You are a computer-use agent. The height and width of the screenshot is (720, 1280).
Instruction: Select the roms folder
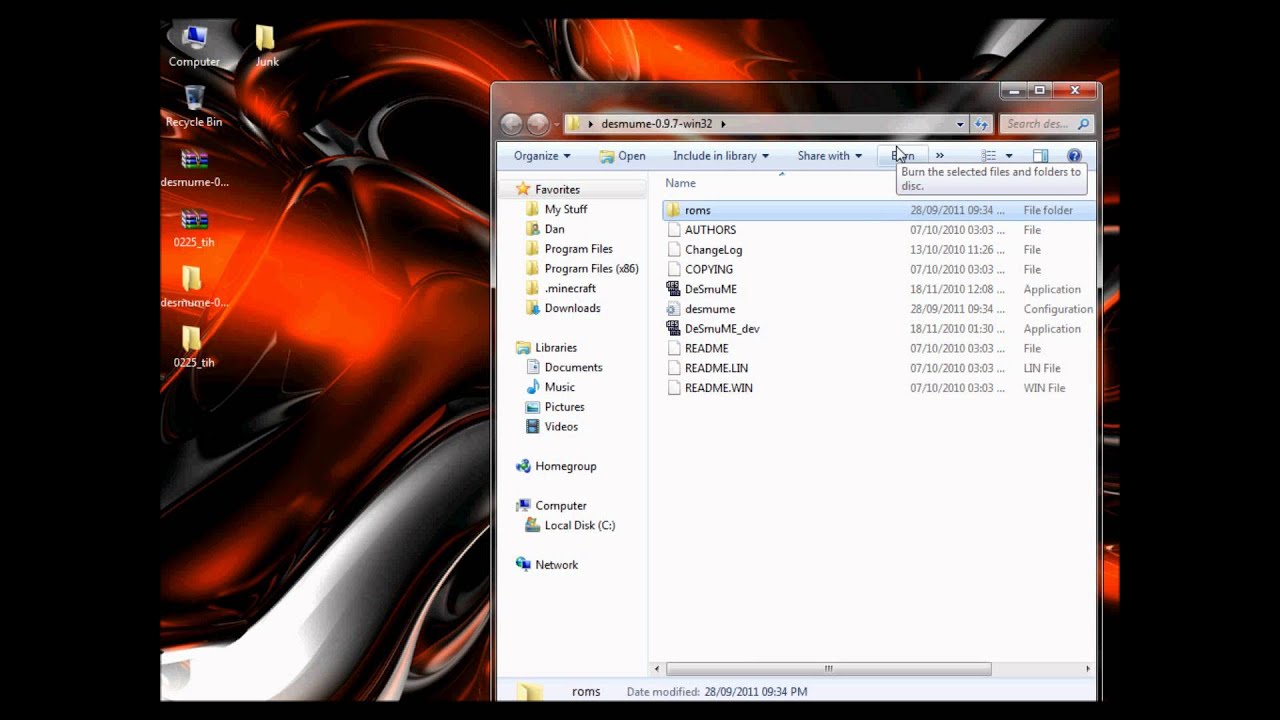coord(878,210)
